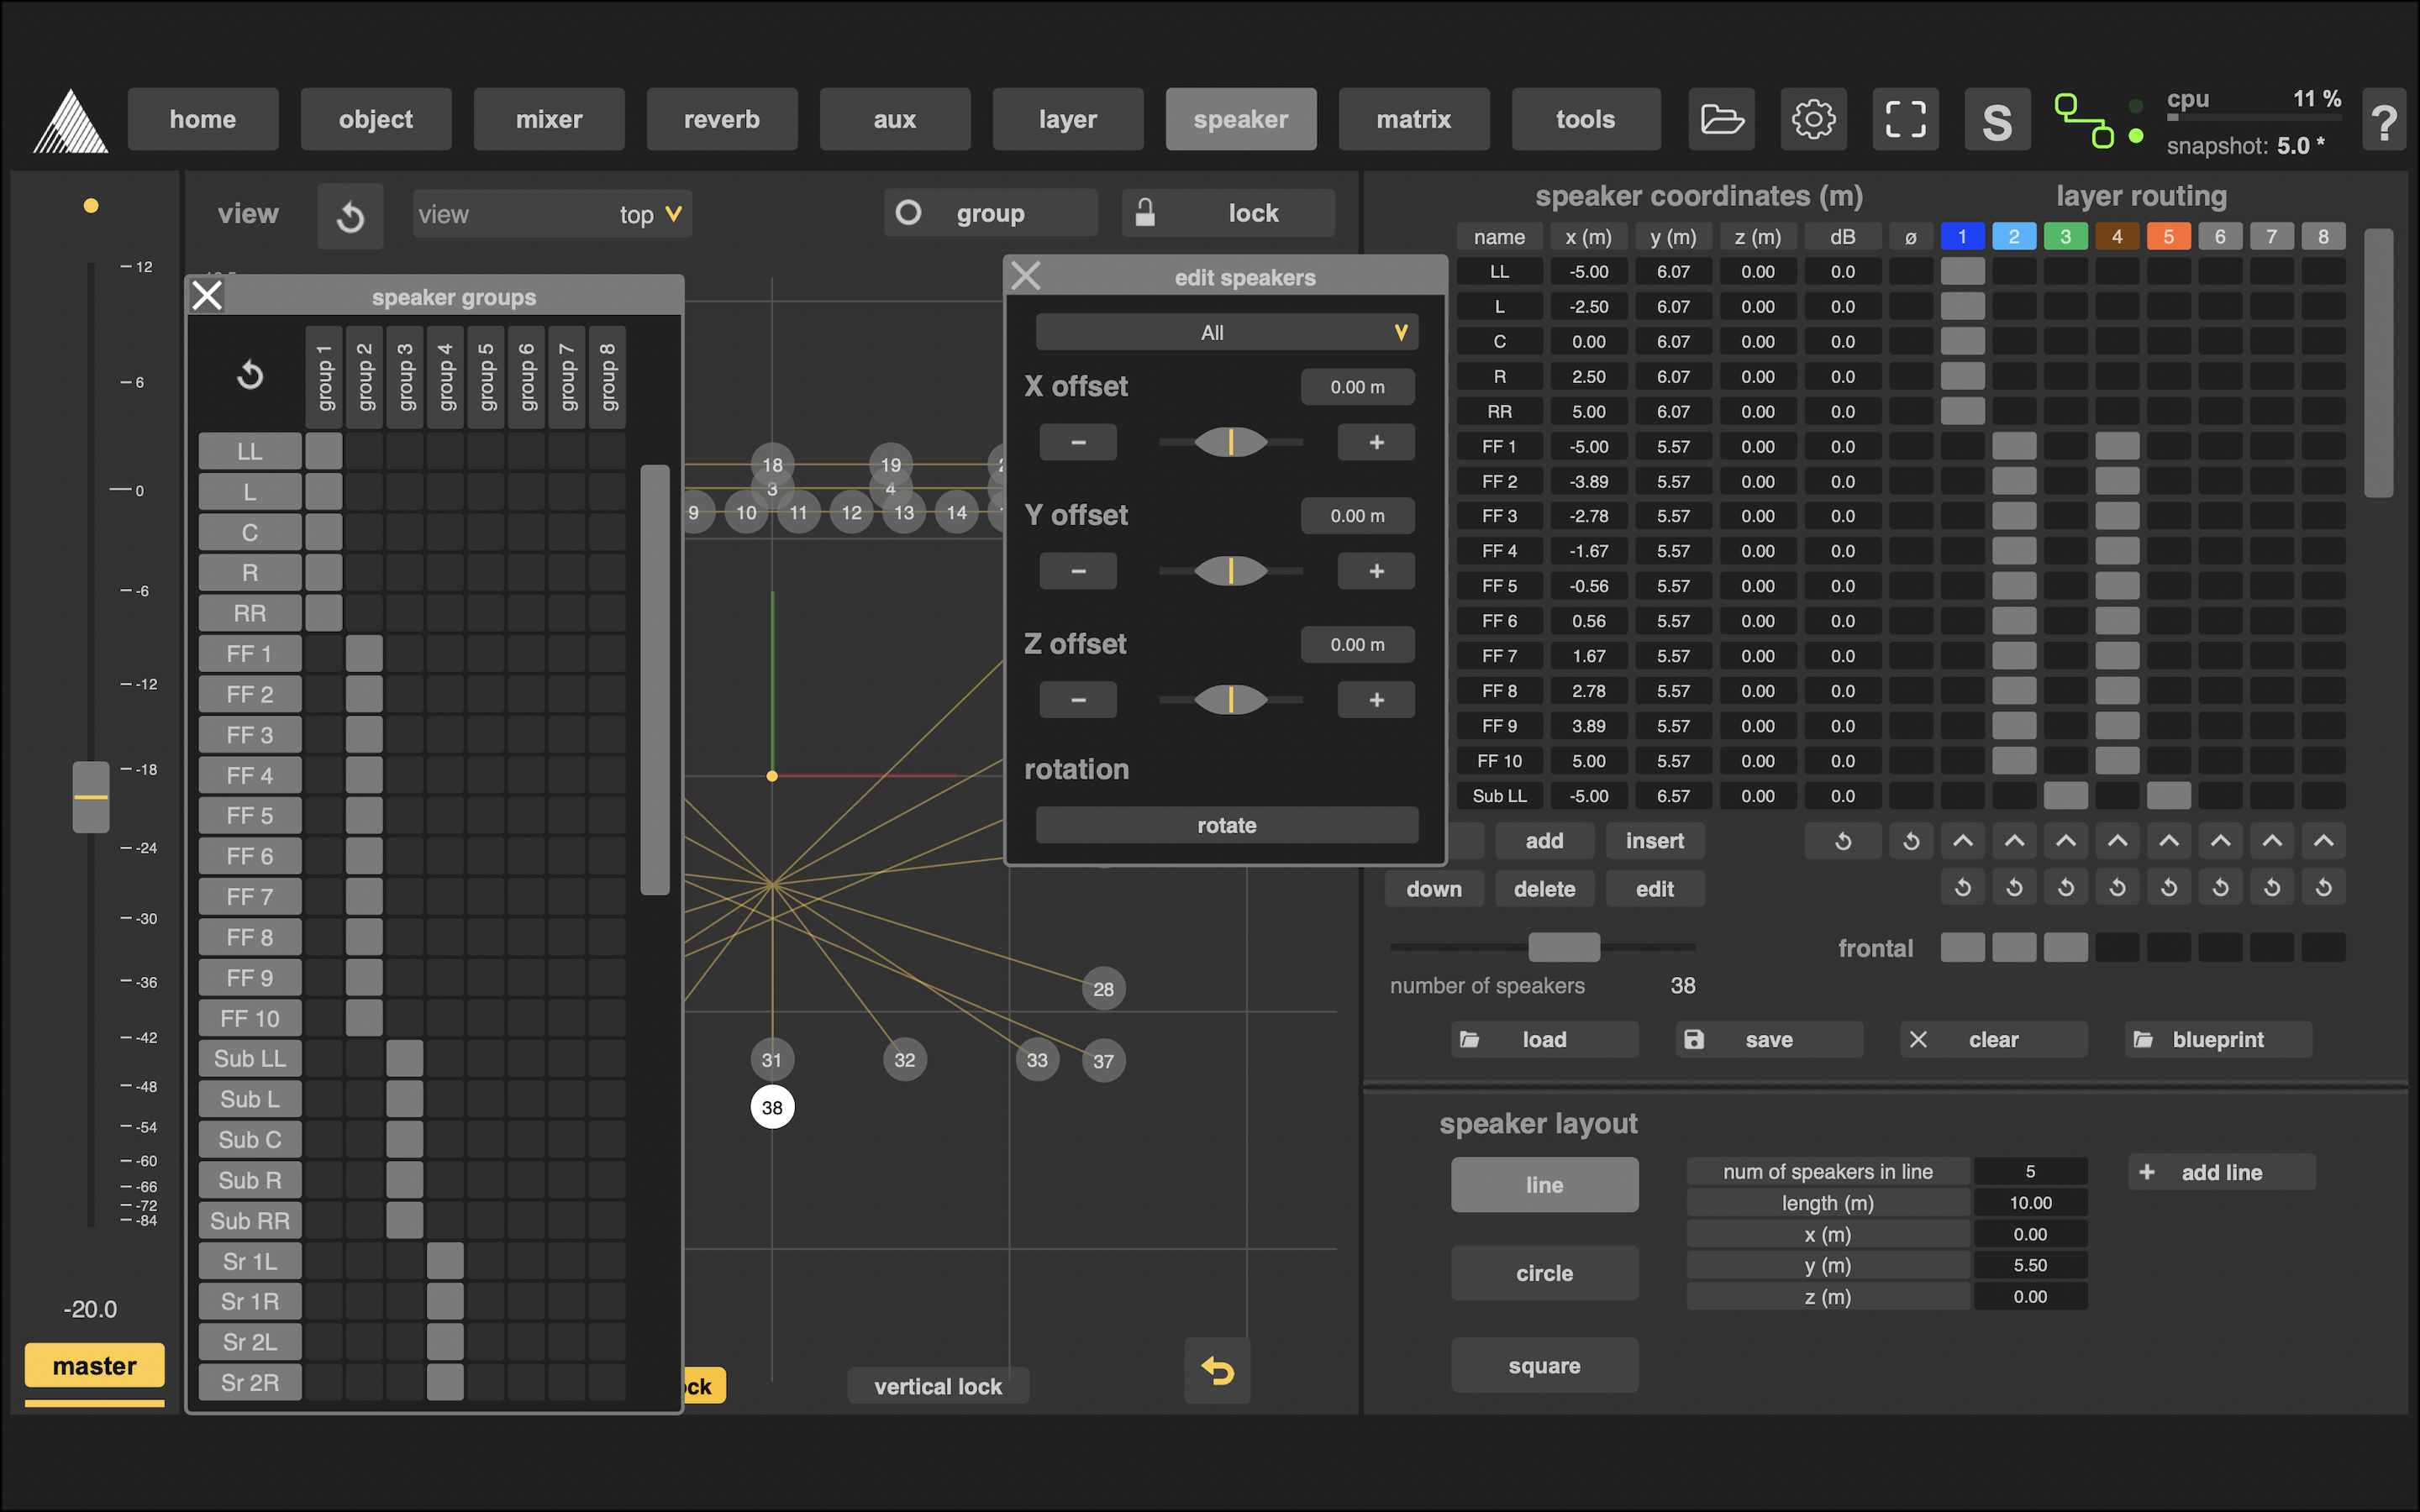Click the master fader handle
This screenshot has width=2420, height=1512.
pyautogui.click(x=91, y=797)
